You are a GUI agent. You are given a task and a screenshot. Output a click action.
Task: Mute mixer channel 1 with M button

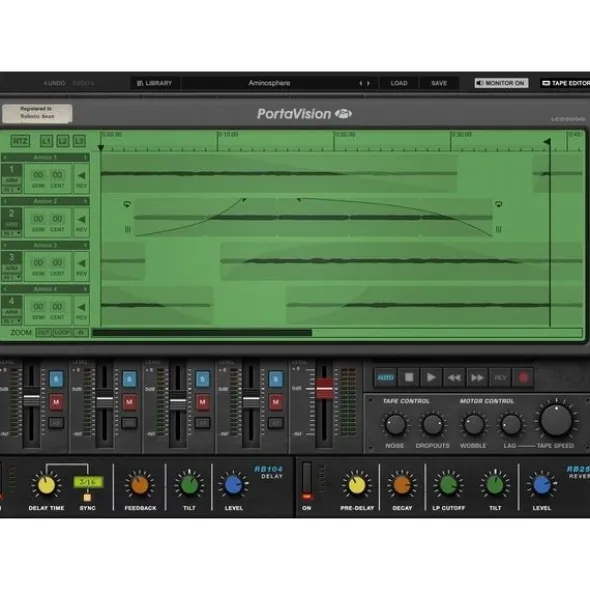pyautogui.click(x=56, y=402)
